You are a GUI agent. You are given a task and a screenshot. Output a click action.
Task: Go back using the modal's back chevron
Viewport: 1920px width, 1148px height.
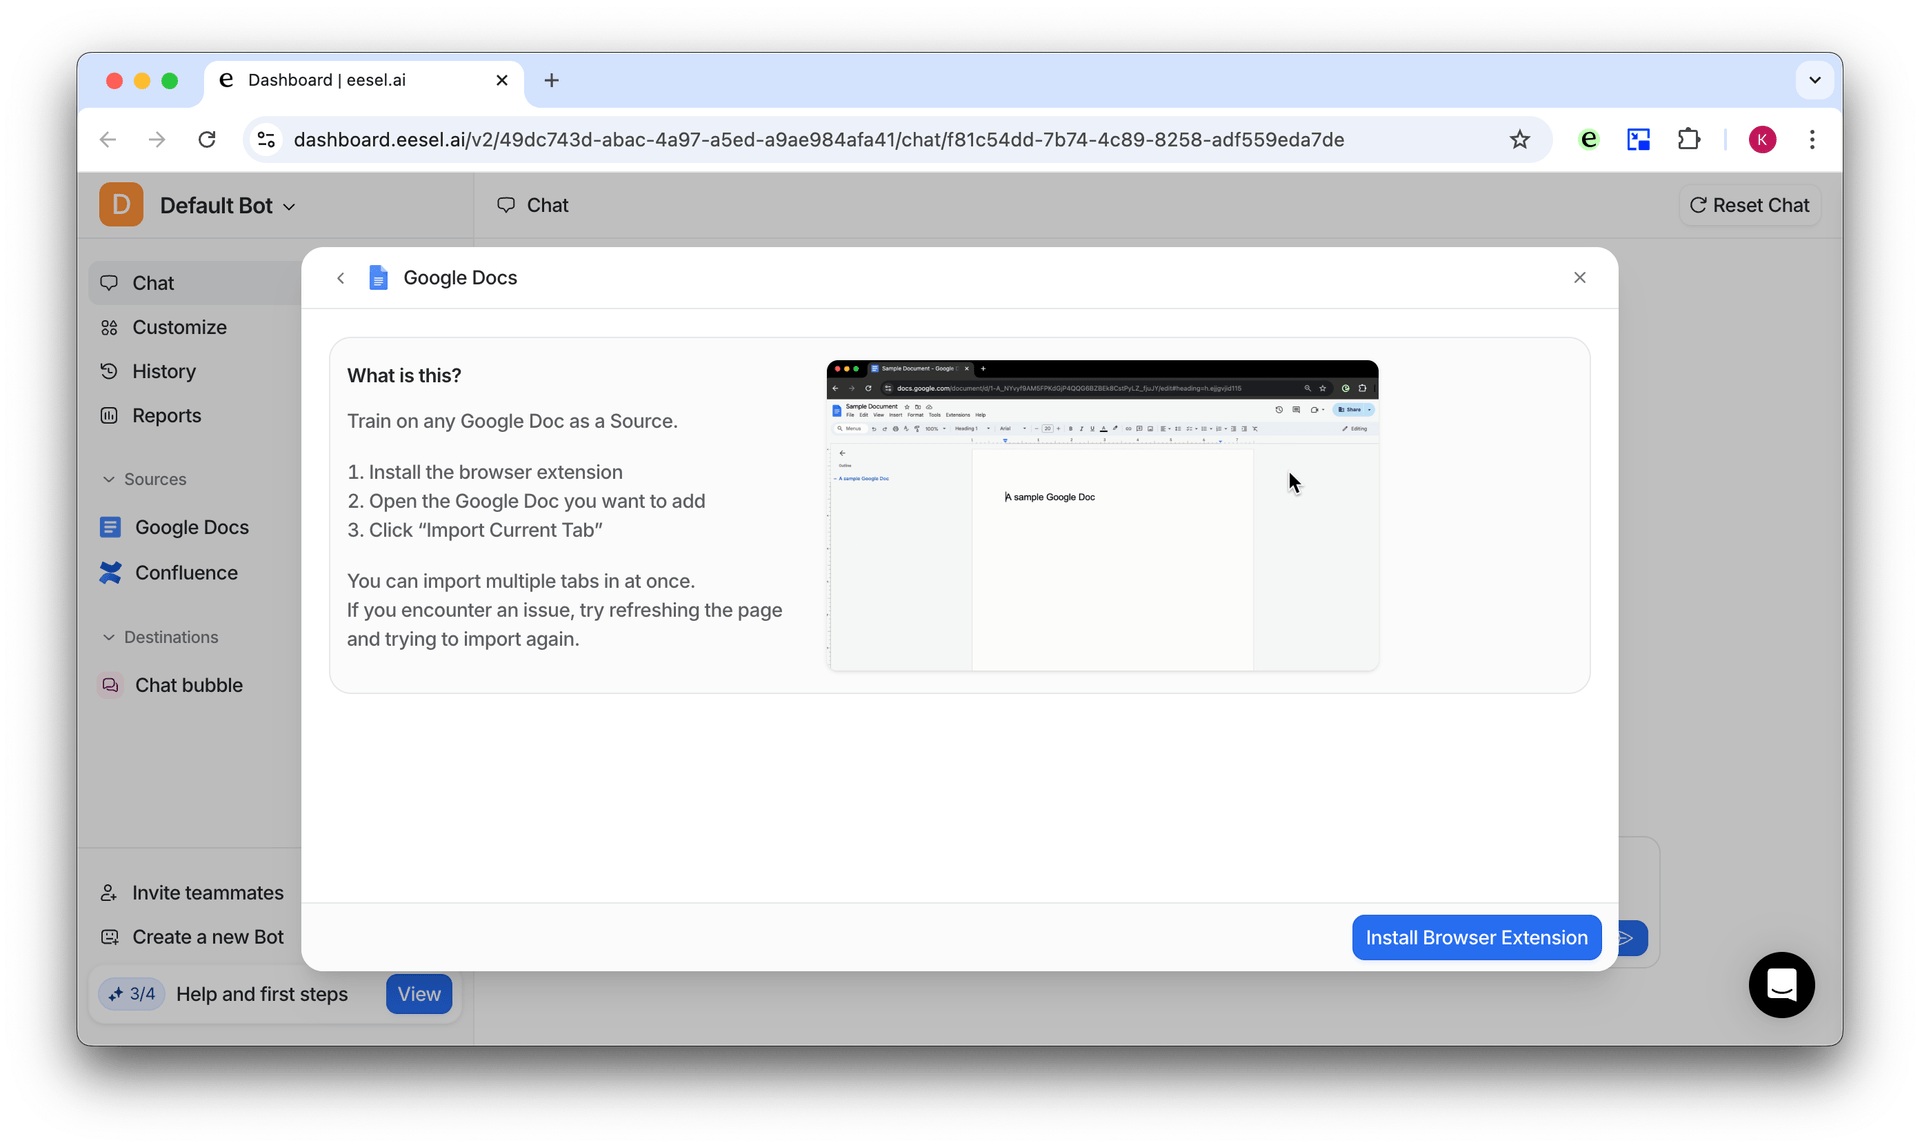pos(341,278)
